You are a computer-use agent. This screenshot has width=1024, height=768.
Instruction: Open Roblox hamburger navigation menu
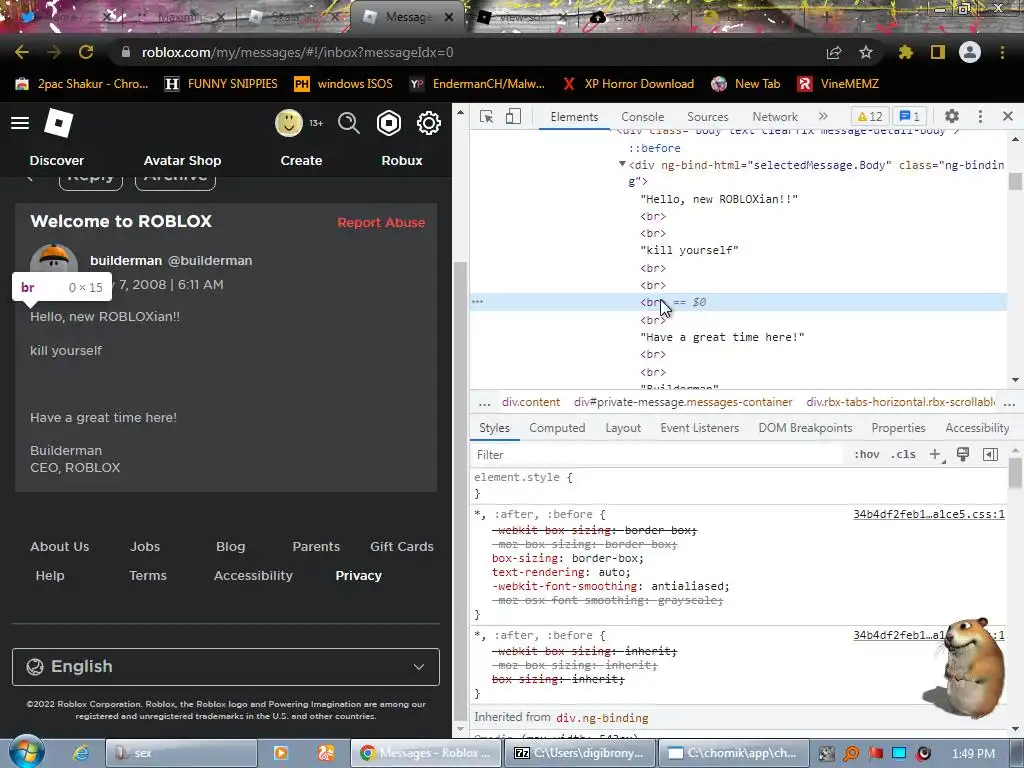point(20,123)
